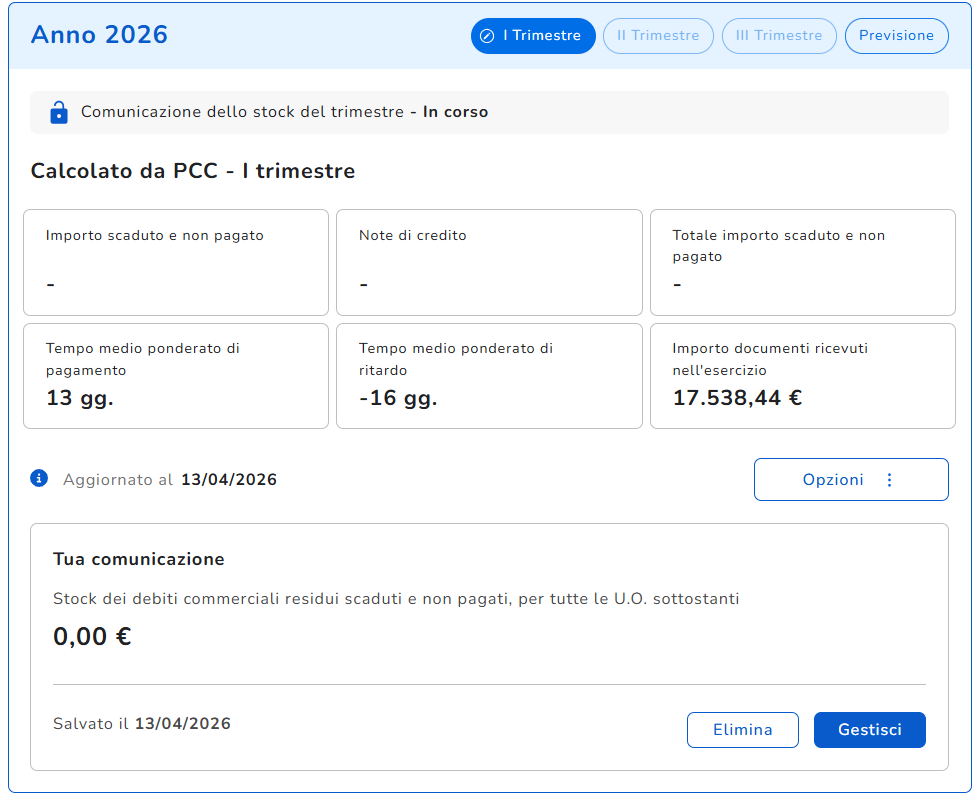Viewport: 972px width, 812px height.
Task: Click the Importo documenti ricevuti nell'esercizio card
Action: click(x=803, y=376)
